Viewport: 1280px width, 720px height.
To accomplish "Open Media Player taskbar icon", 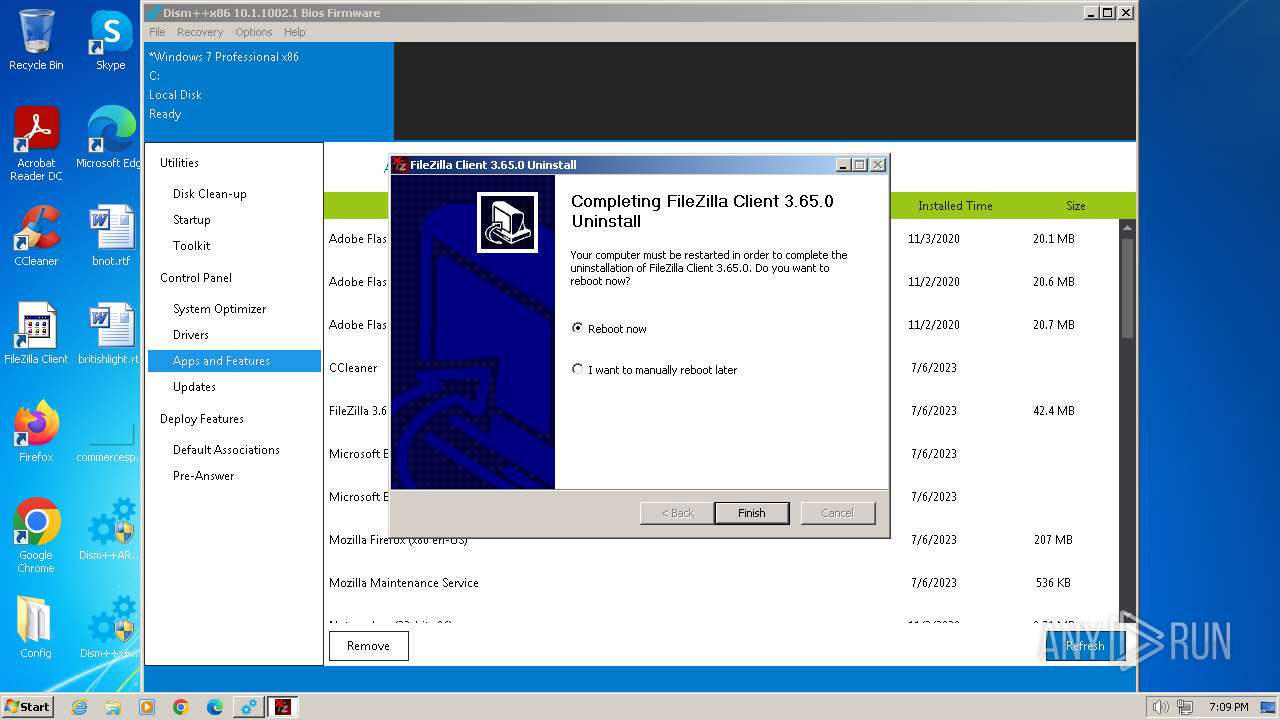I will [x=147, y=707].
